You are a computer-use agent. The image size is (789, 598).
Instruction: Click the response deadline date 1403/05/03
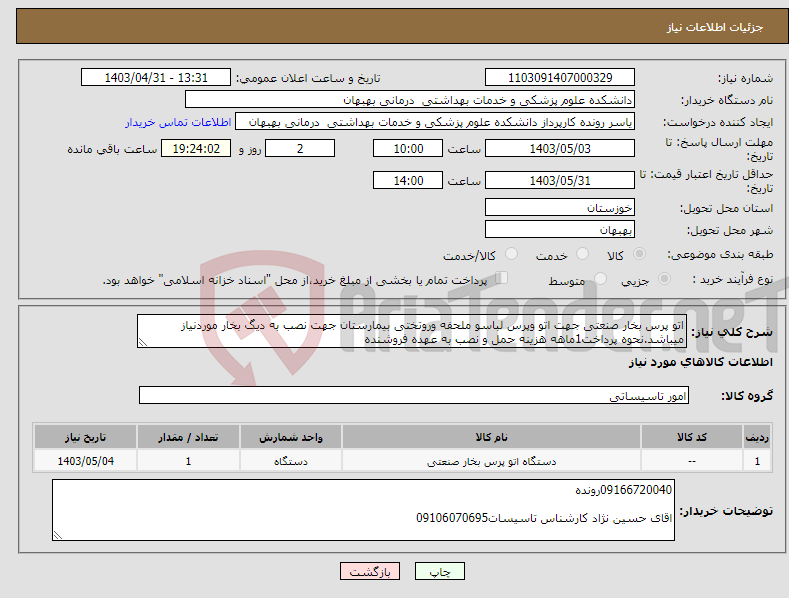tap(560, 148)
